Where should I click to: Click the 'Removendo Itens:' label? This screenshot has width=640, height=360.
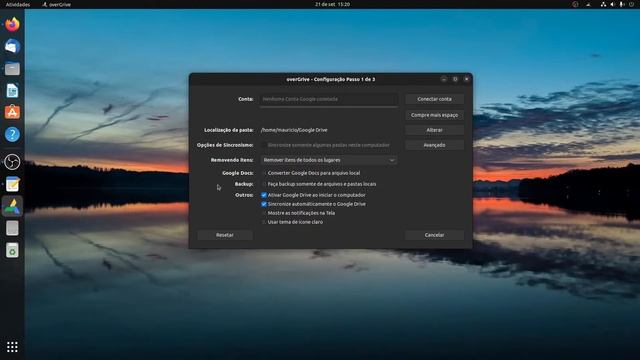tap(232, 160)
